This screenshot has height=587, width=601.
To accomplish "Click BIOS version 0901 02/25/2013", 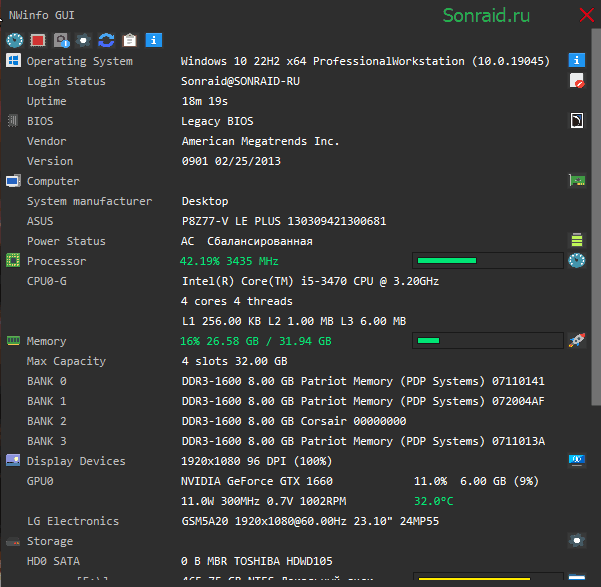I will click(x=231, y=161).
